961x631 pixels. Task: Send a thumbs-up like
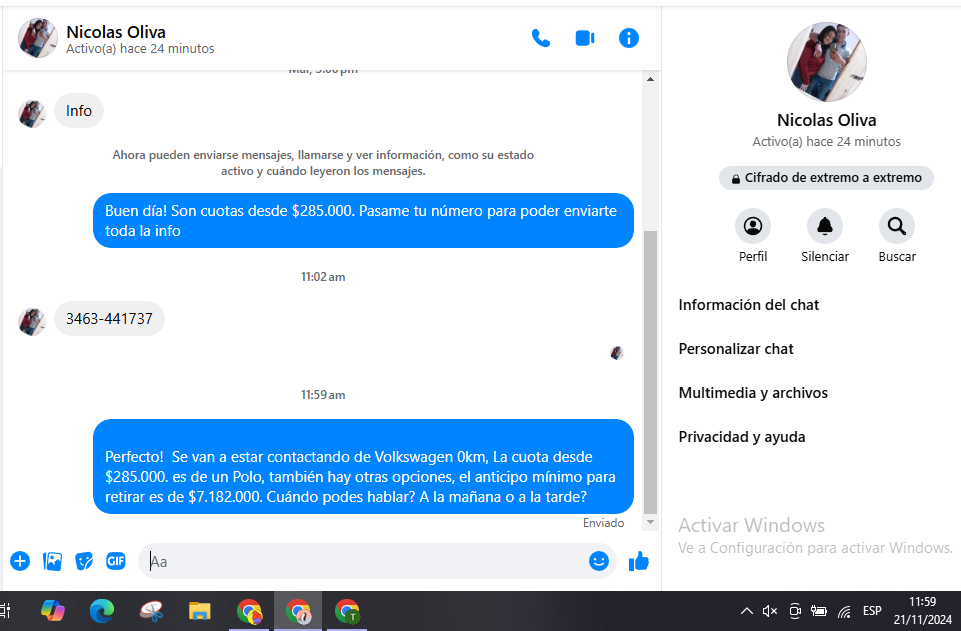639,561
